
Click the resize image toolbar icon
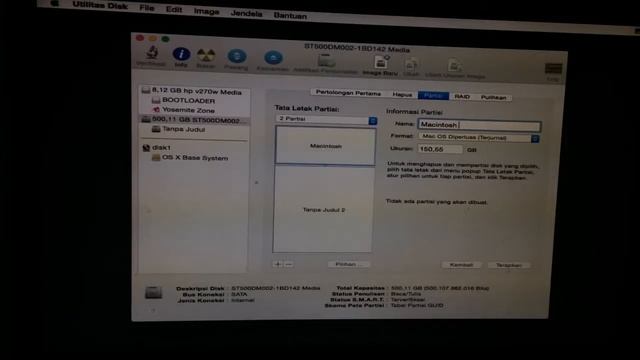[x=454, y=66]
